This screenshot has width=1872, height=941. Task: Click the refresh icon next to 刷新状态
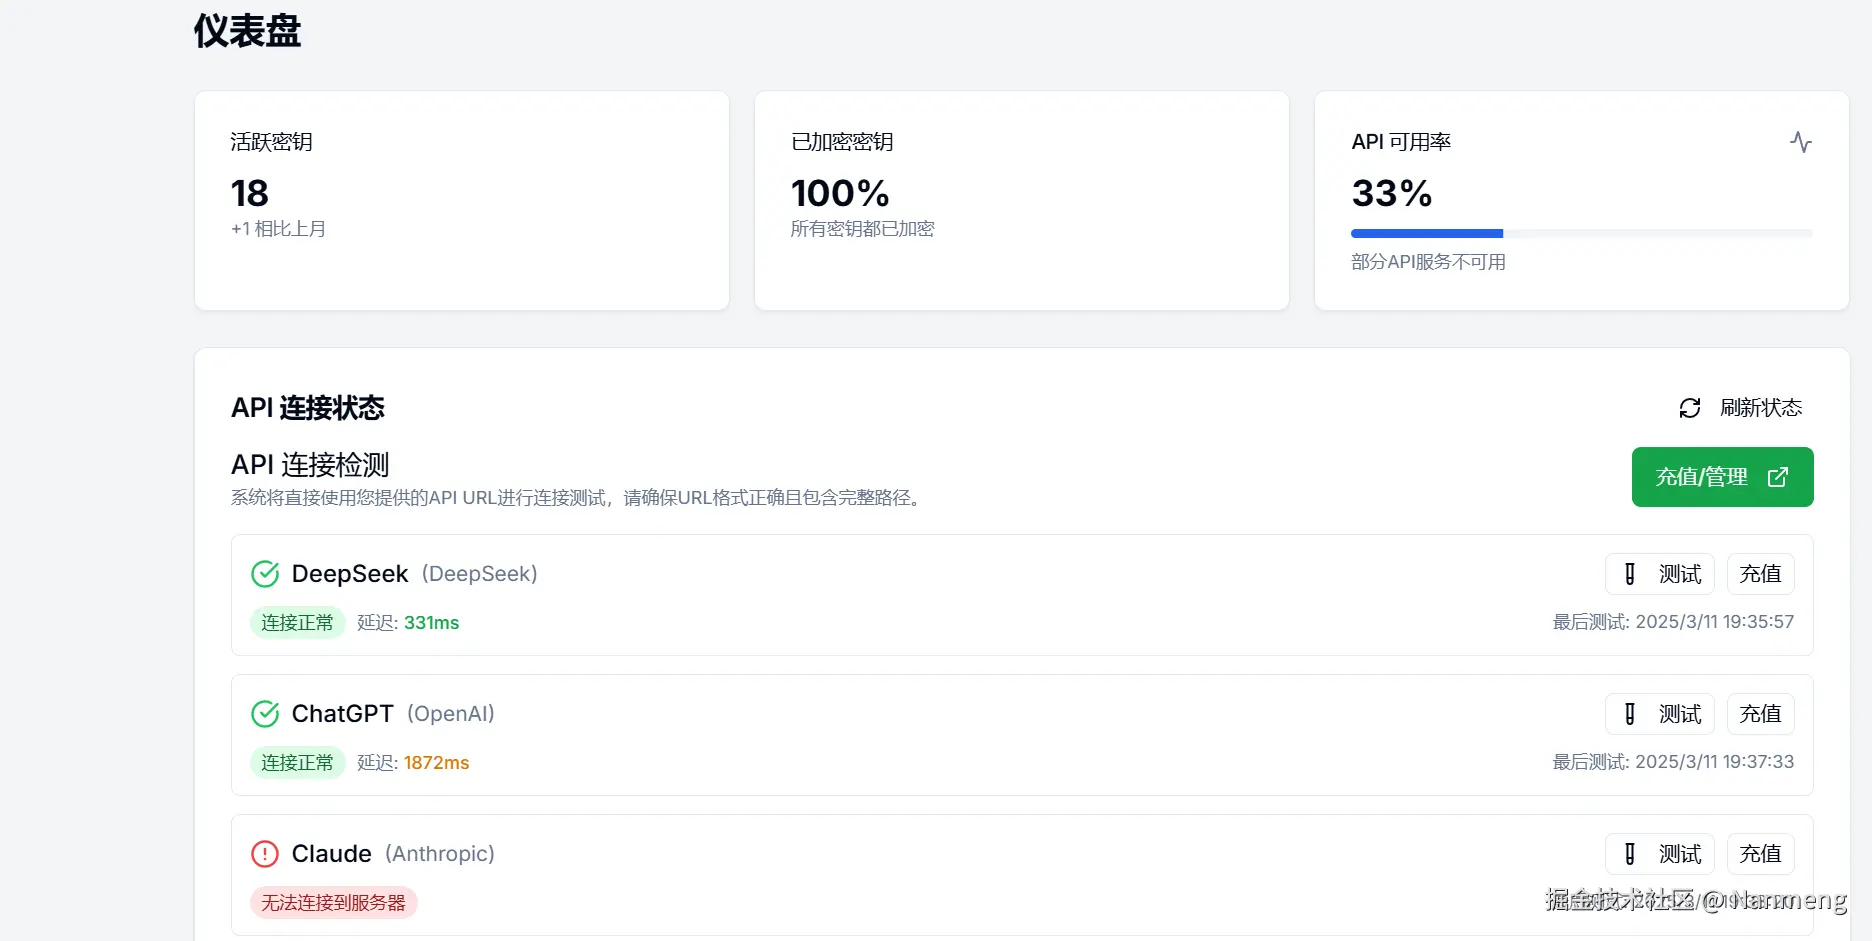point(1689,408)
